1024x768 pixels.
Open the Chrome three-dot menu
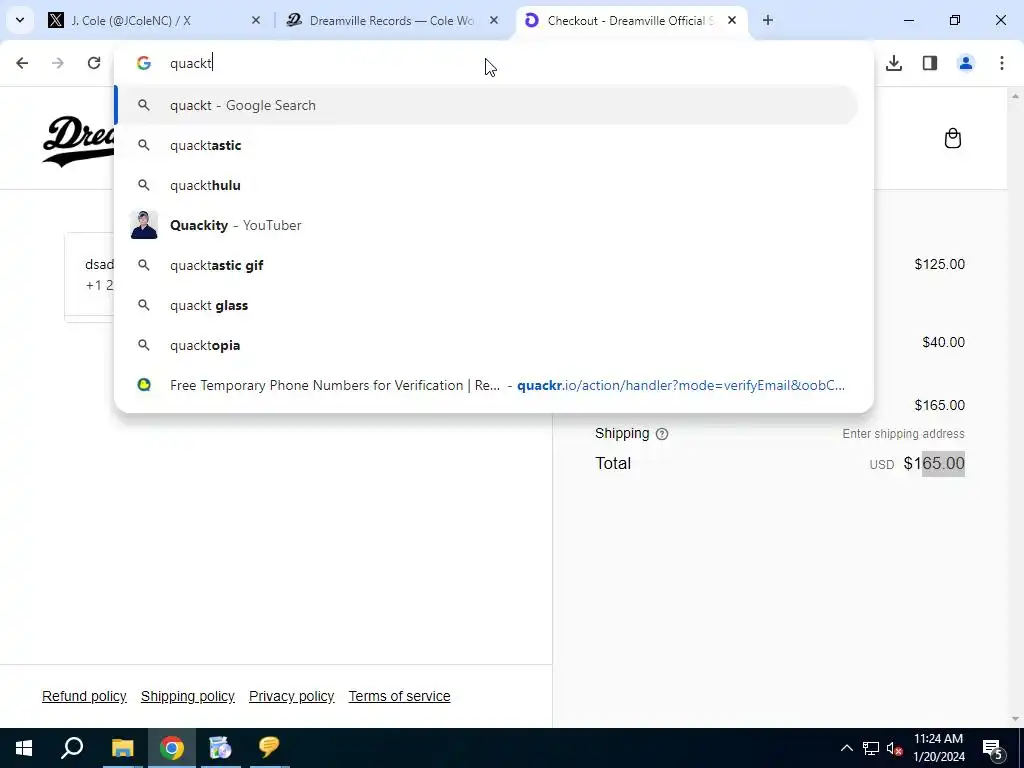tap(1002, 63)
